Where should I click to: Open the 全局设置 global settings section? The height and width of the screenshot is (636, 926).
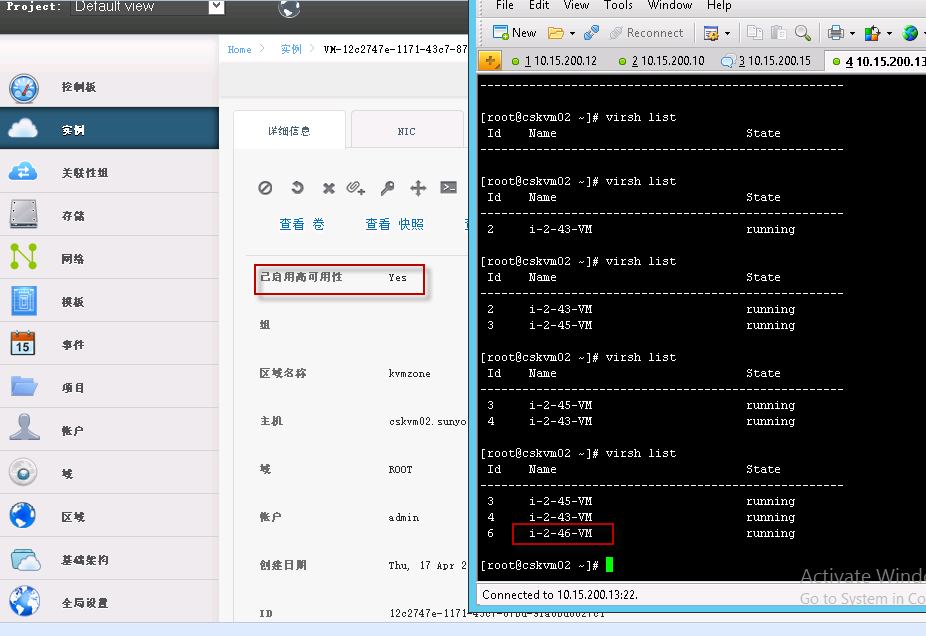tap(109, 602)
